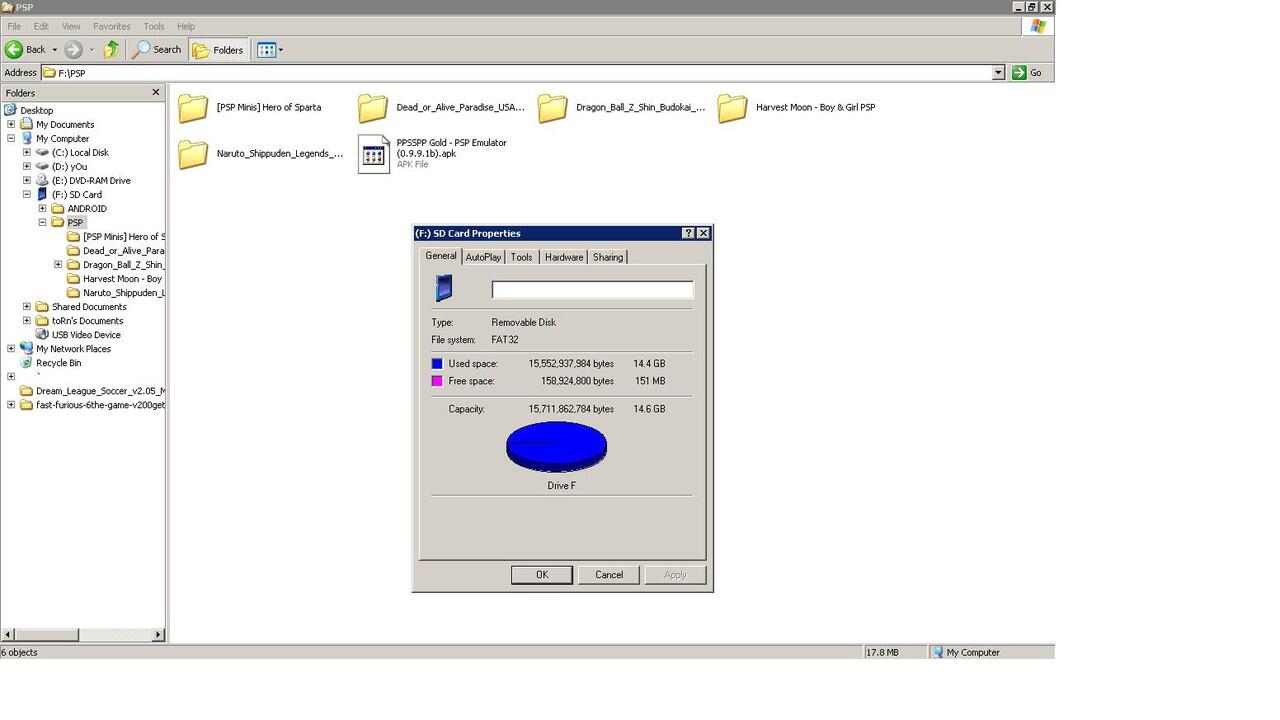Open Forward history dropdown arrow
Viewport: 1280px width, 720px height.
pyautogui.click(x=92, y=50)
